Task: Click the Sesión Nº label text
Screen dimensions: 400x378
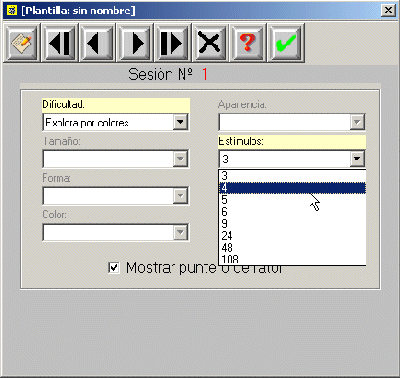Action: 161,74
